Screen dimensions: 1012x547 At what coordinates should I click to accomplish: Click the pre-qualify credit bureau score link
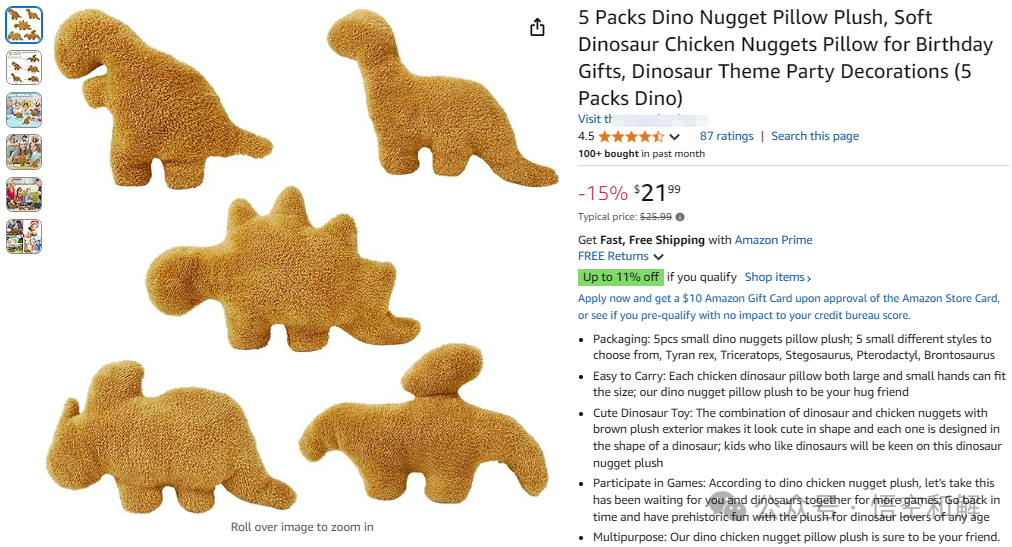(744, 315)
